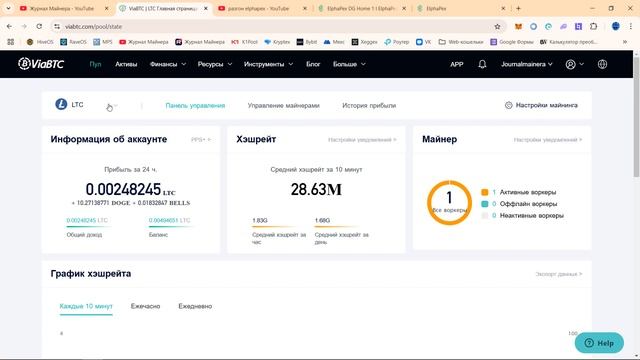640x360 pixels.
Task: Click the gray Неактивные воркеры swatch
Action: pos(484,216)
